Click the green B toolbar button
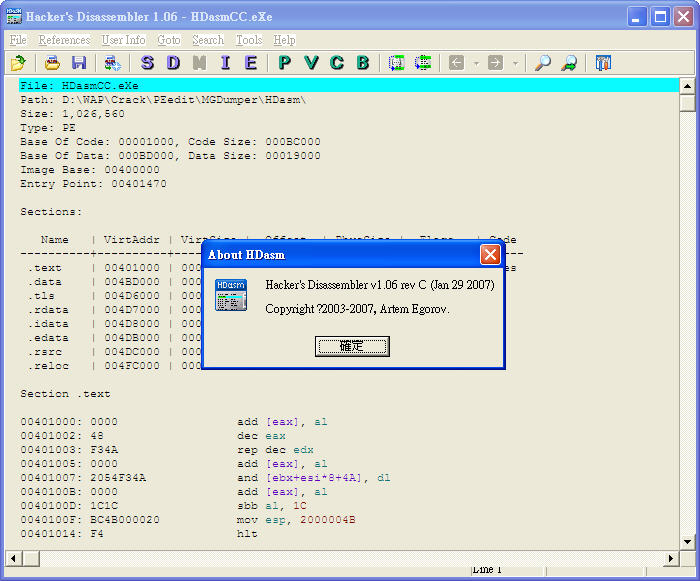Viewport: 700px width, 581px height. click(363, 63)
